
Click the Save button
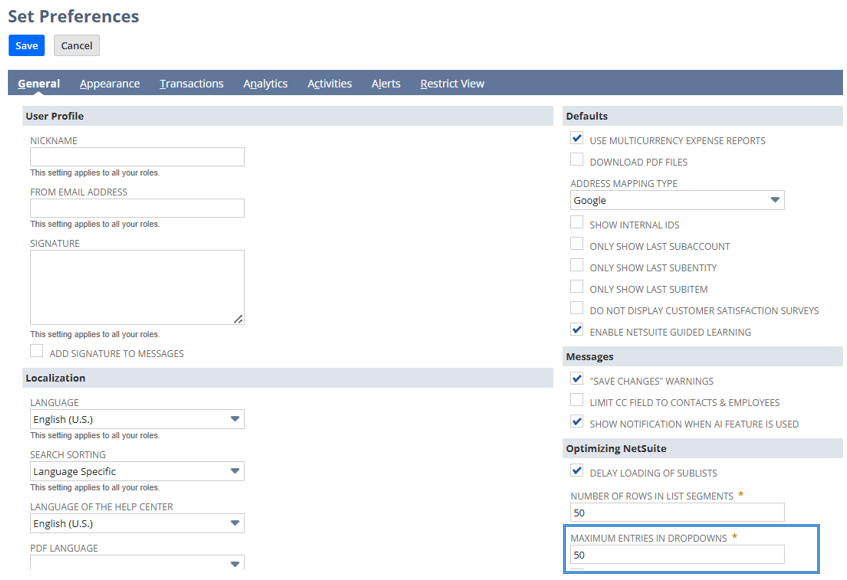click(x=26, y=45)
